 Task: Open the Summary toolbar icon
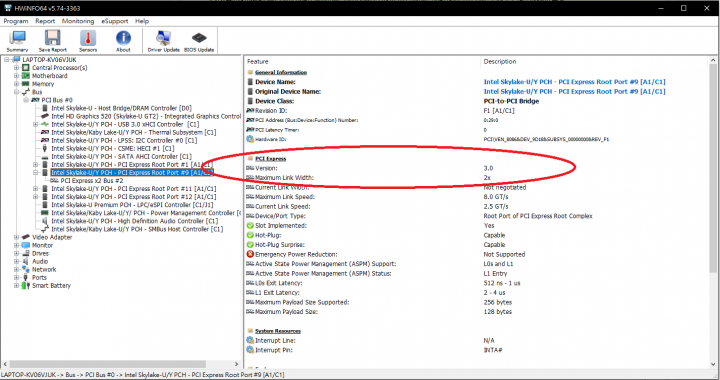(x=17, y=41)
